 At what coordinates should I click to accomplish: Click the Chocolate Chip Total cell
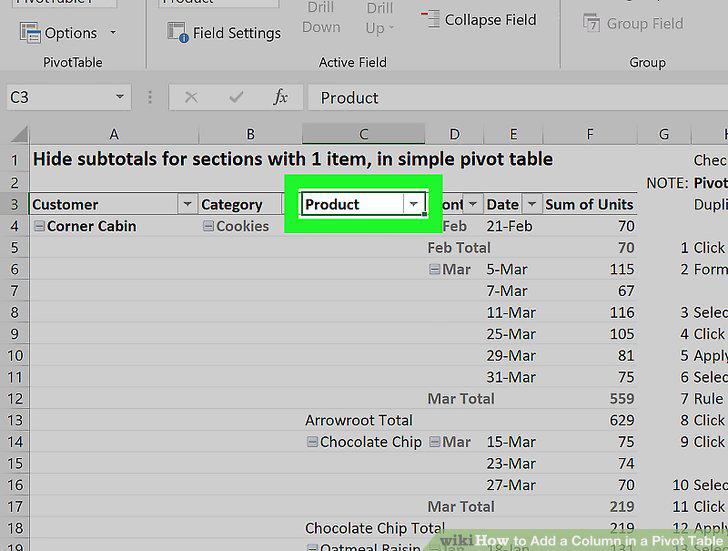click(374, 528)
